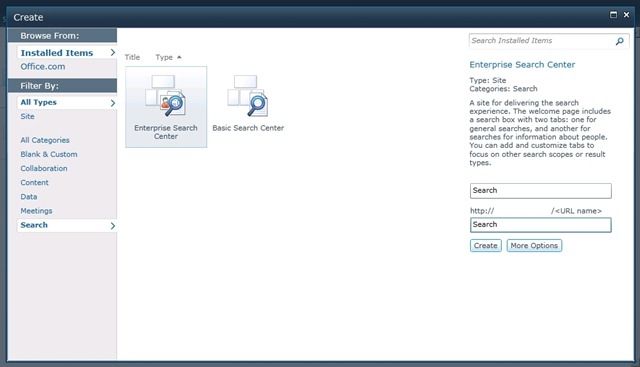Click the Search category chevron arrow
Viewport: 640px width, 367px height.
[113, 226]
